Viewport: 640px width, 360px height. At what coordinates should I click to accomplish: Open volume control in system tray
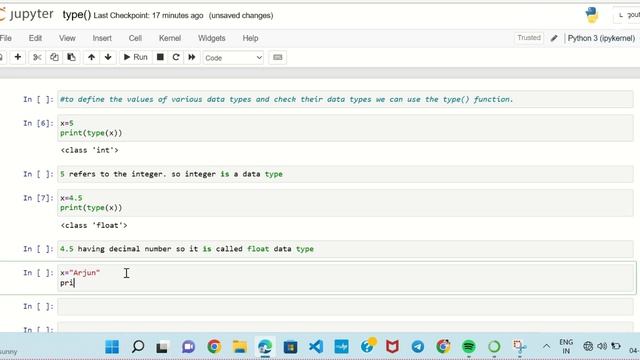(602, 347)
